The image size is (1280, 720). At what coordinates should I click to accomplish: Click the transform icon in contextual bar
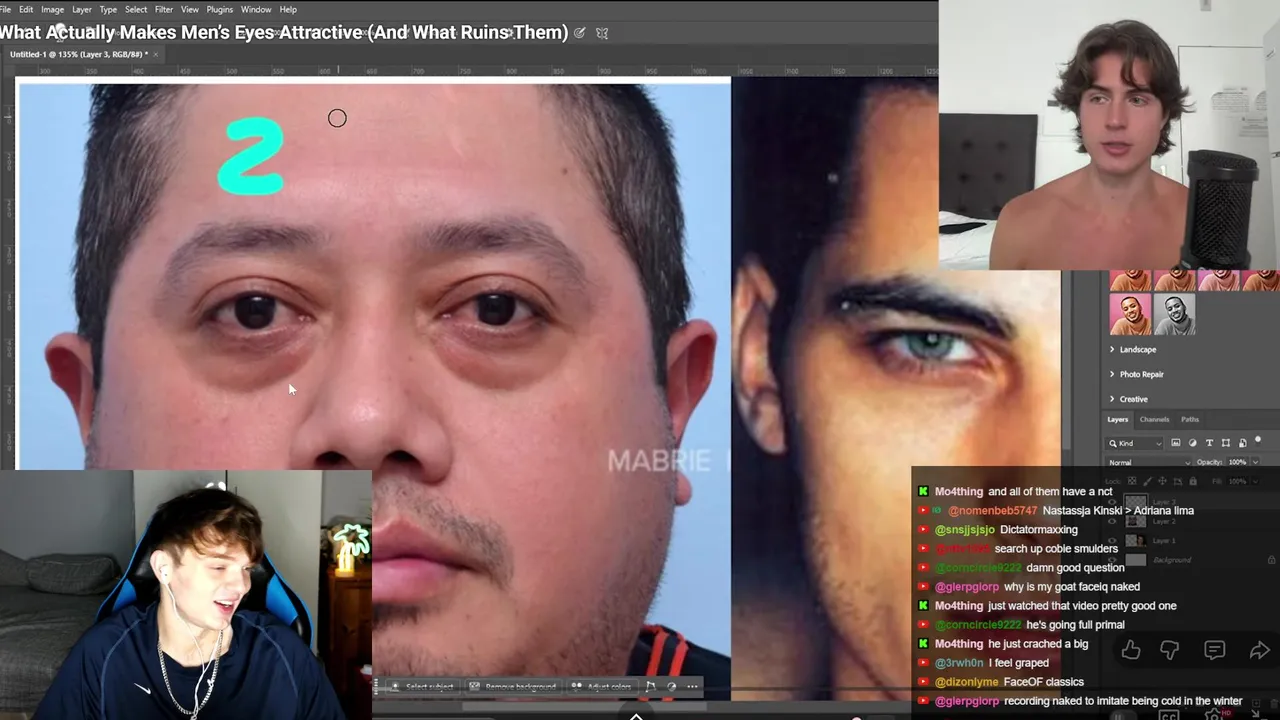click(x=651, y=687)
